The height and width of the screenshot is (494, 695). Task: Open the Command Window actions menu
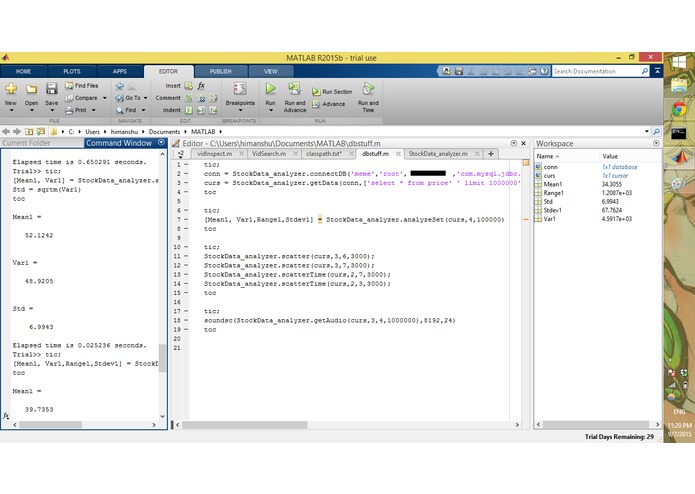pyautogui.click(x=161, y=143)
